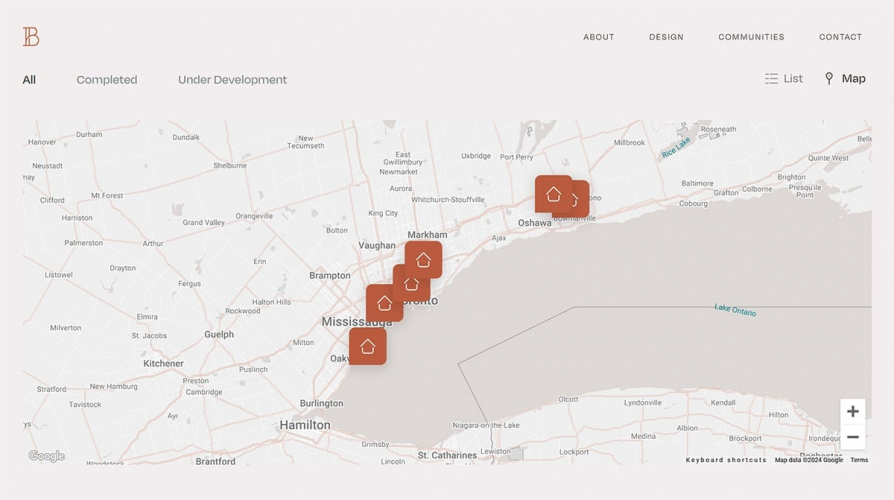Click Rice Lake label on map
This screenshot has width=894, height=500.
click(x=676, y=148)
